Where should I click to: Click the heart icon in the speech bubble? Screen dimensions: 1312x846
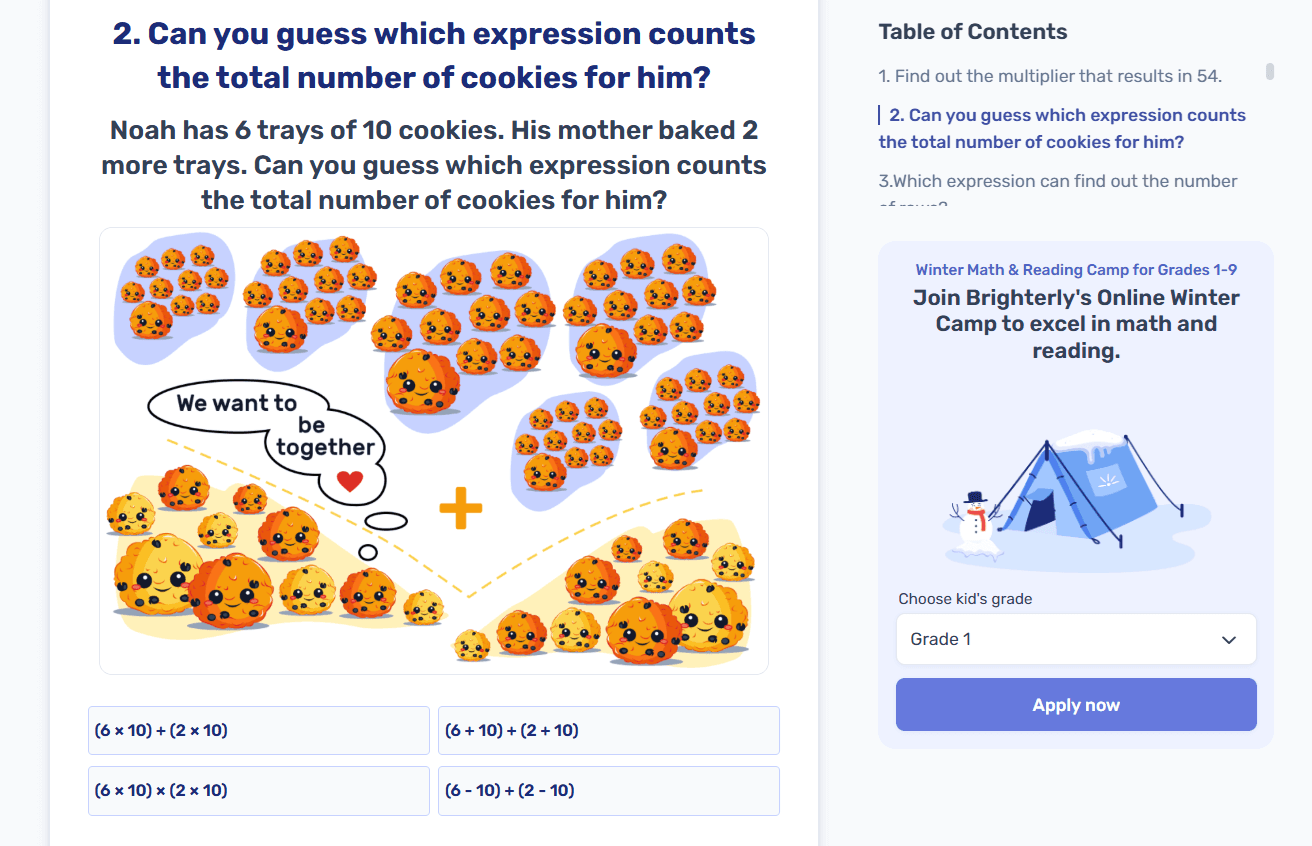pyautogui.click(x=349, y=480)
